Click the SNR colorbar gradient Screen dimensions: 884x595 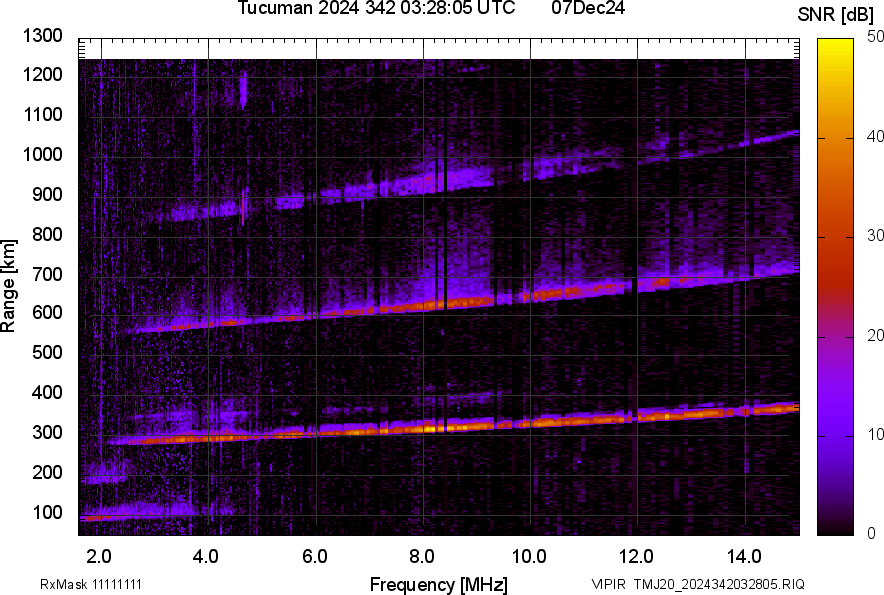point(835,287)
